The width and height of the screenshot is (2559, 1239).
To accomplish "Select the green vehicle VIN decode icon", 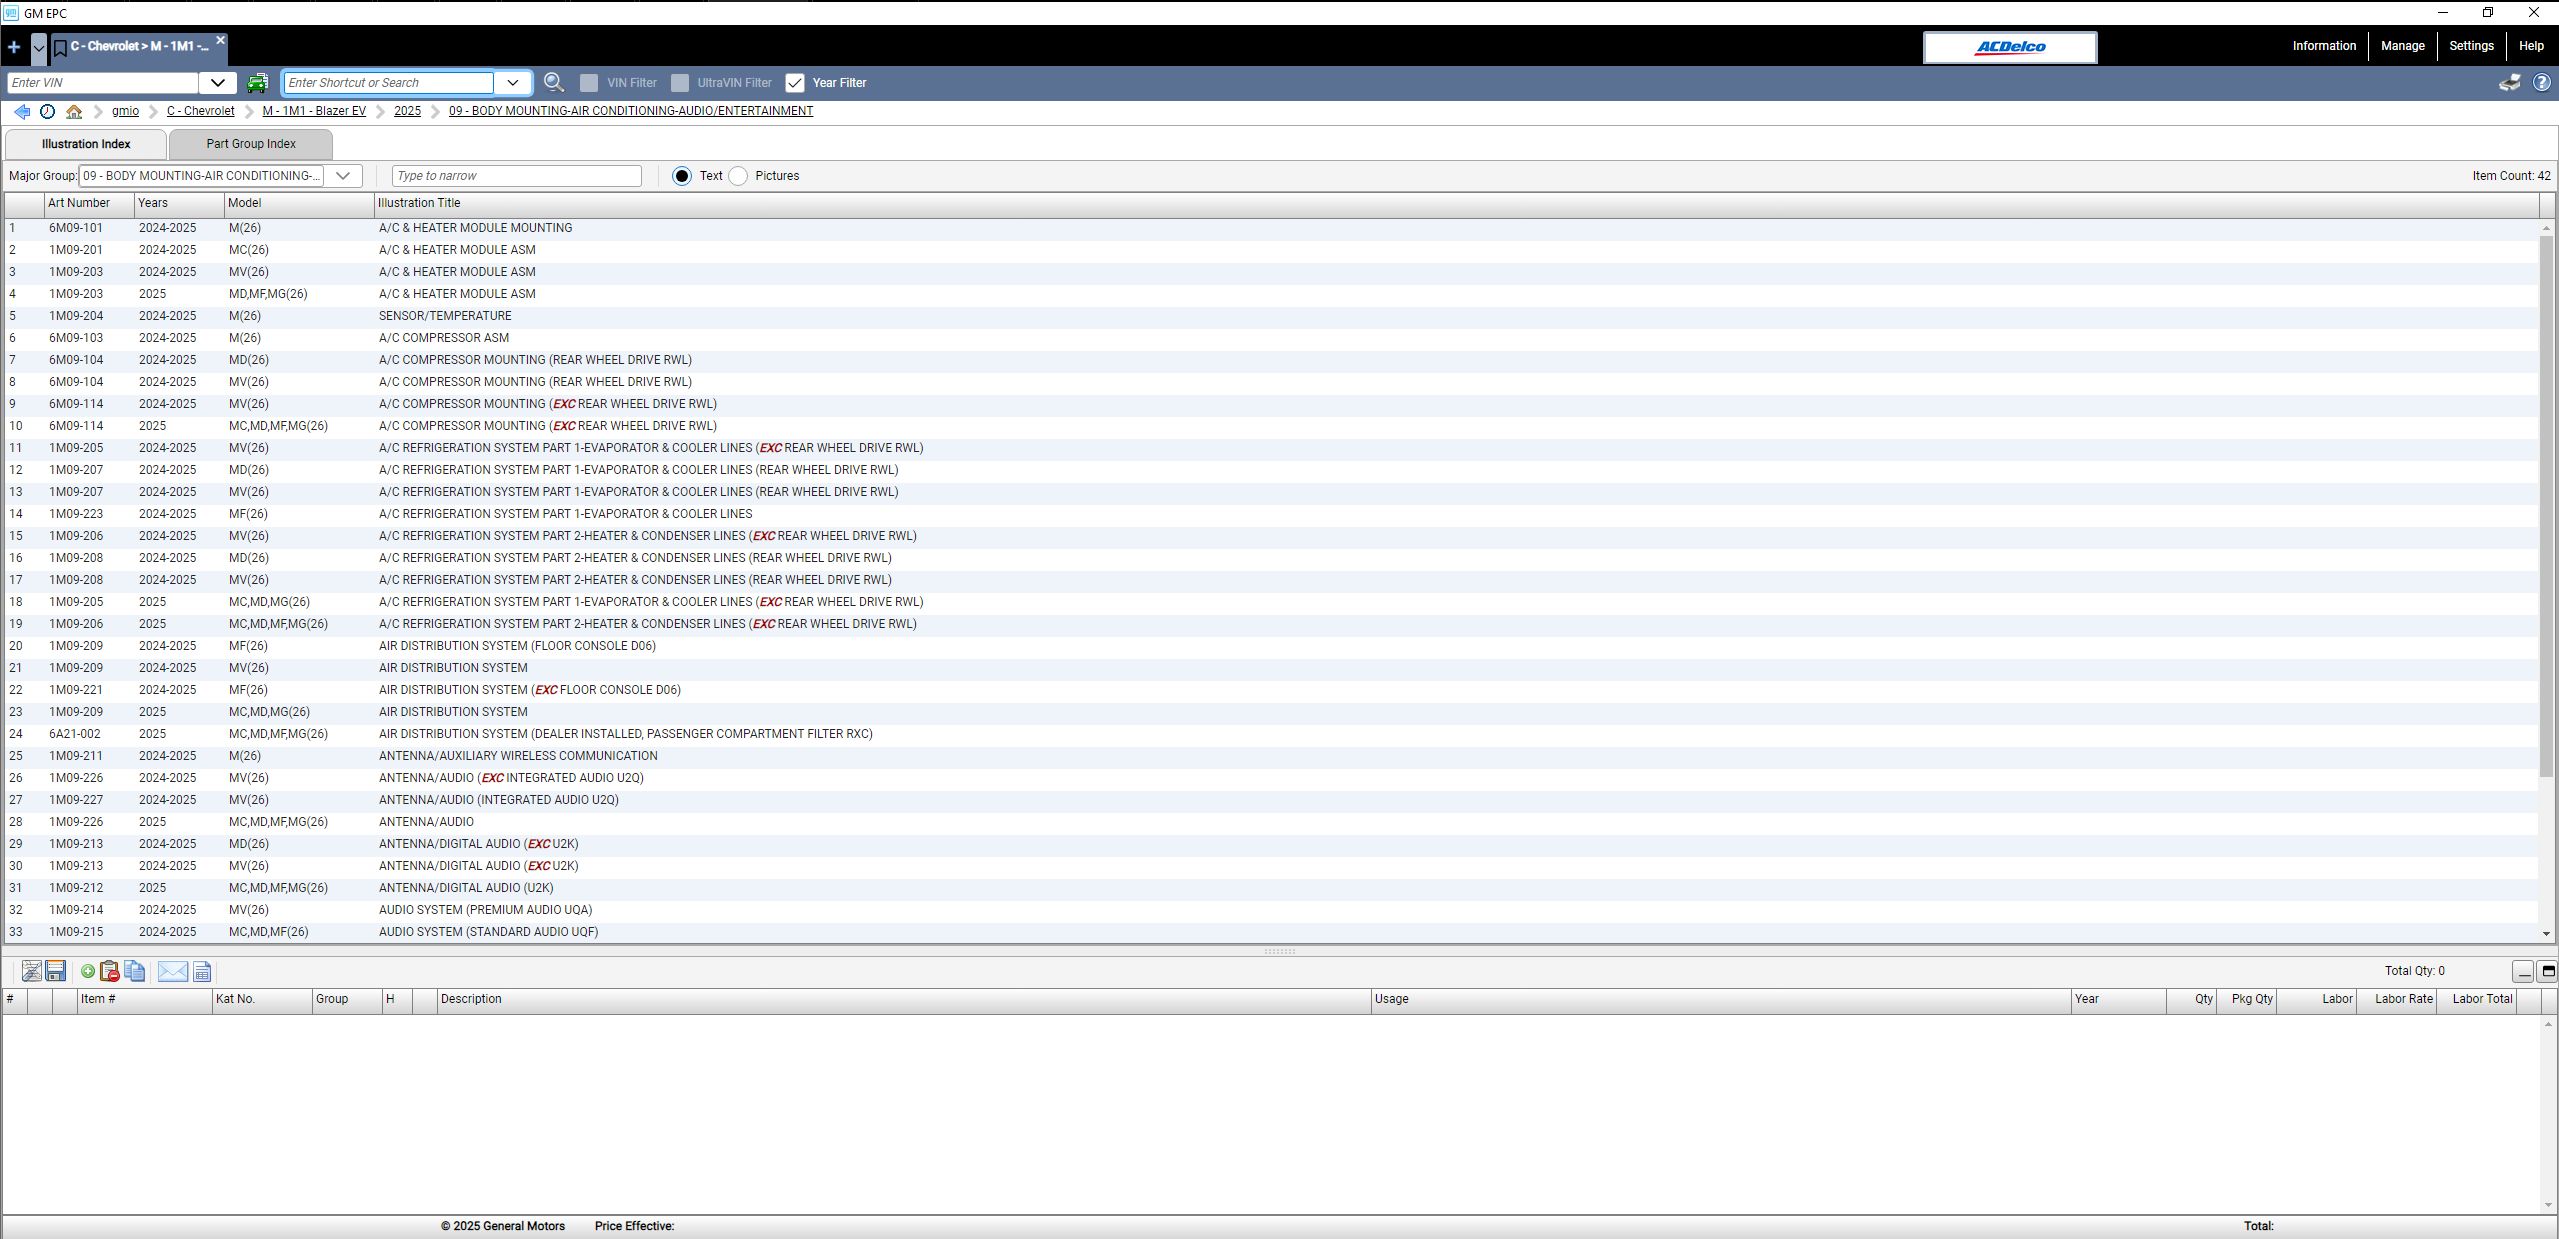I will 258,83.
